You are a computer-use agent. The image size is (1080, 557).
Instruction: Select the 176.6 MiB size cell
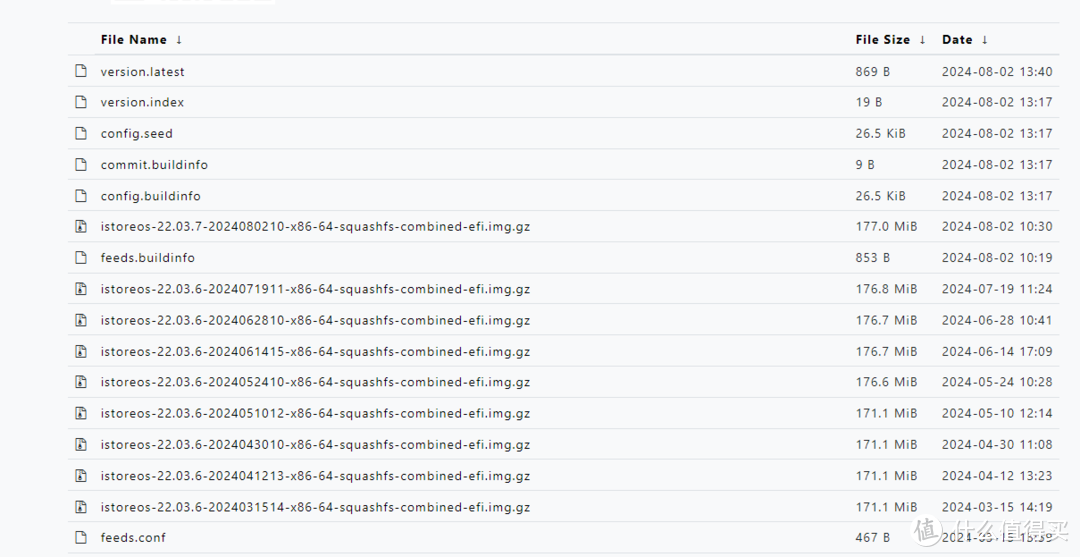click(886, 382)
